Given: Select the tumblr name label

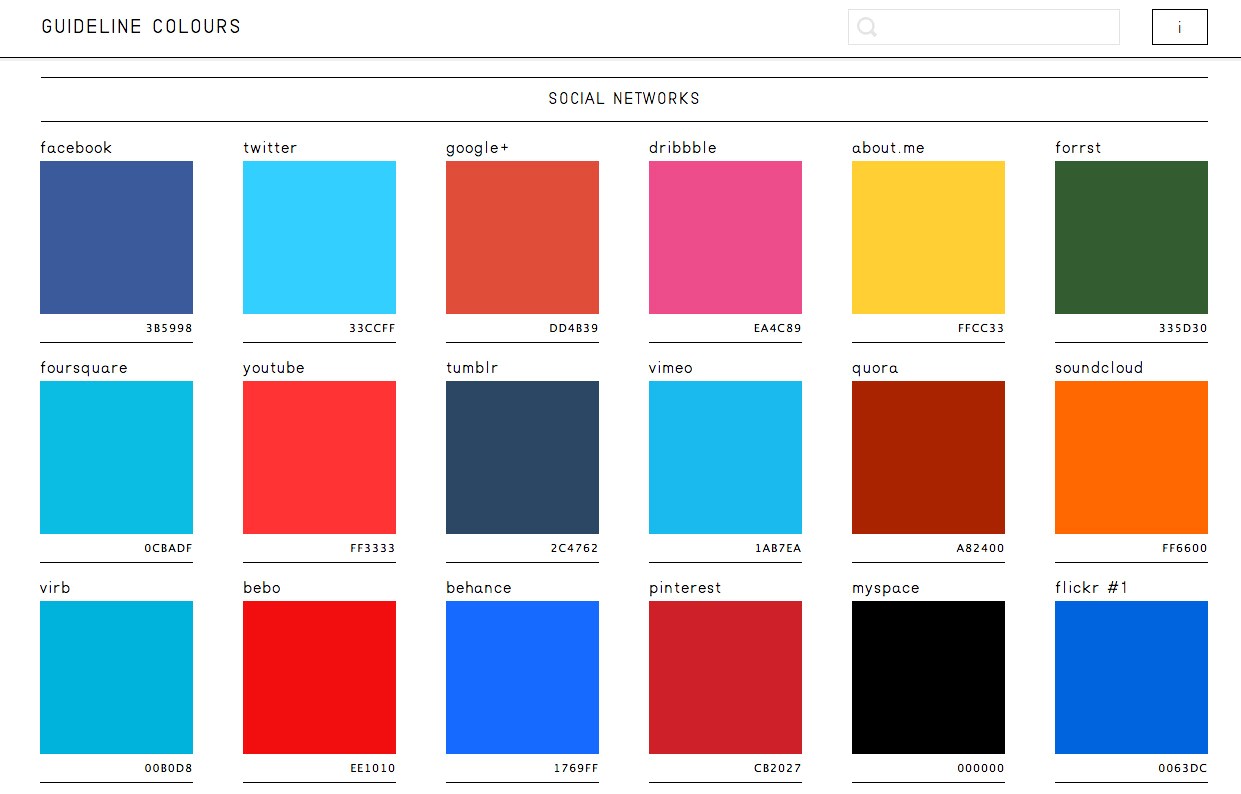Looking at the screenshot, I should click(472, 368).
